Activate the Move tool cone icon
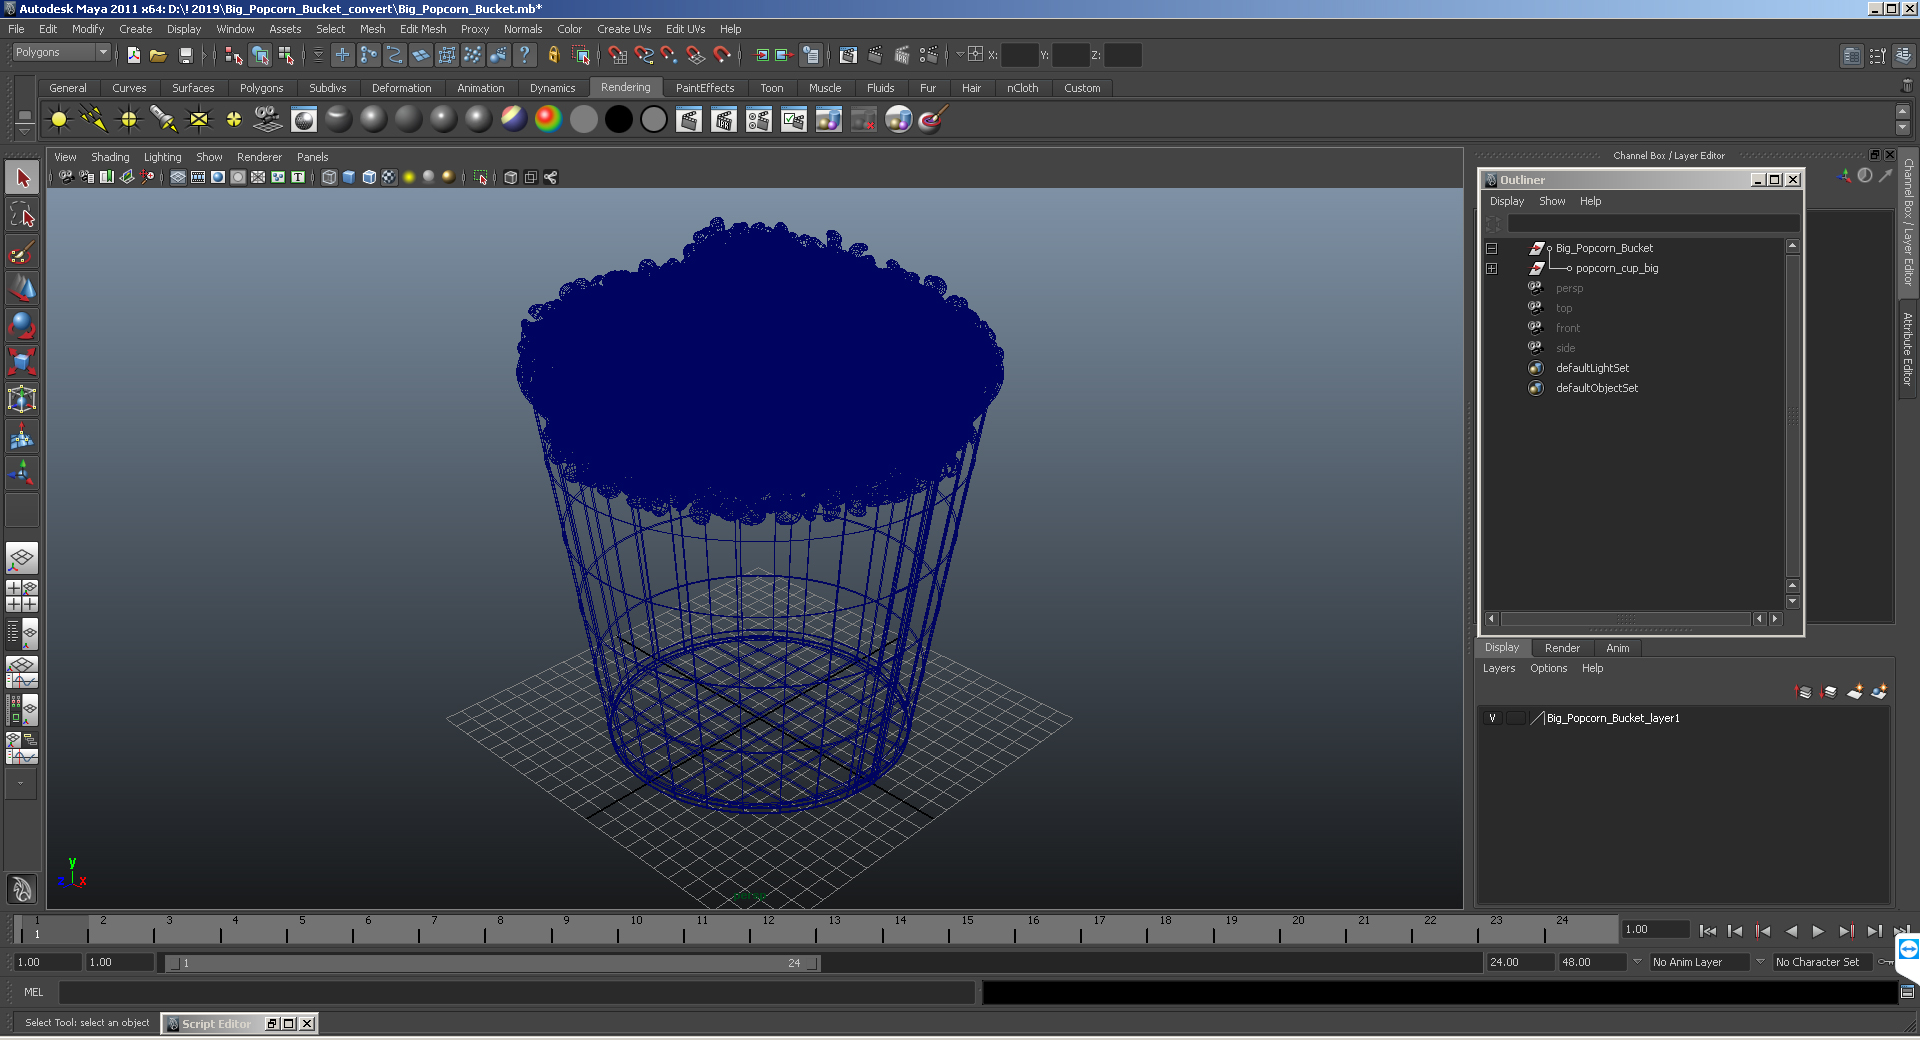 coord(22,289)
